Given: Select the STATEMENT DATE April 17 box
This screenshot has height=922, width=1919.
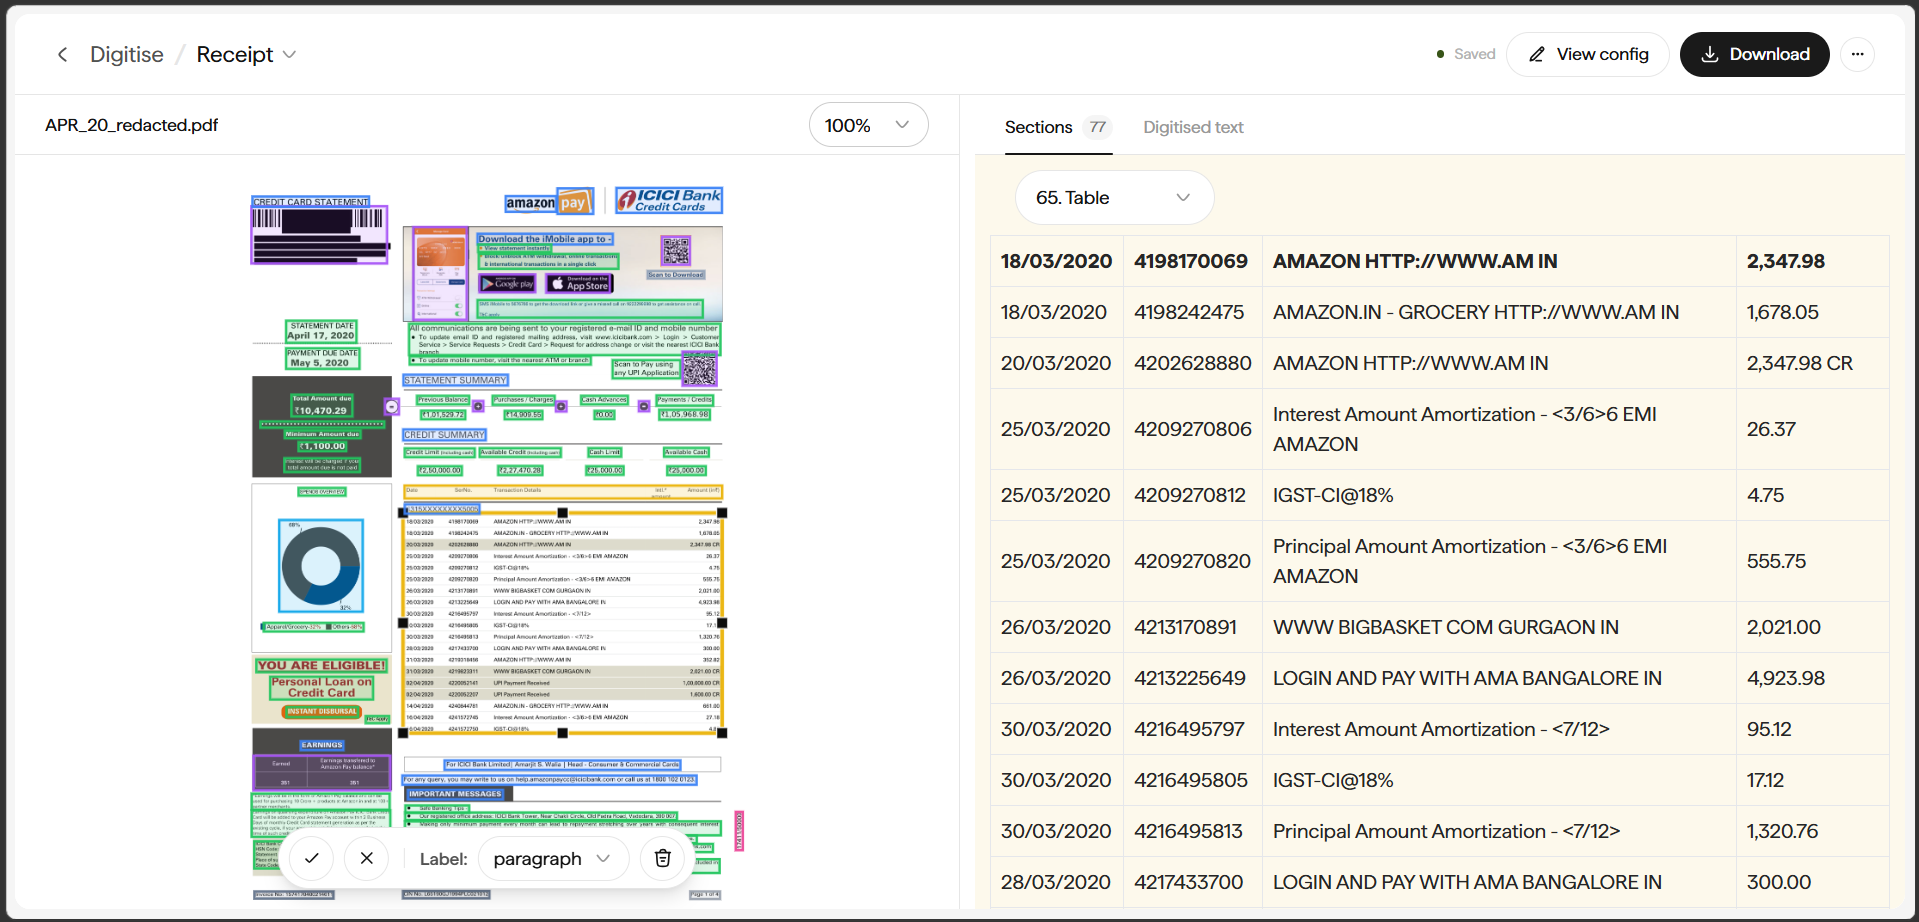Looking at the screenshot, I should (x=321, y=331).
